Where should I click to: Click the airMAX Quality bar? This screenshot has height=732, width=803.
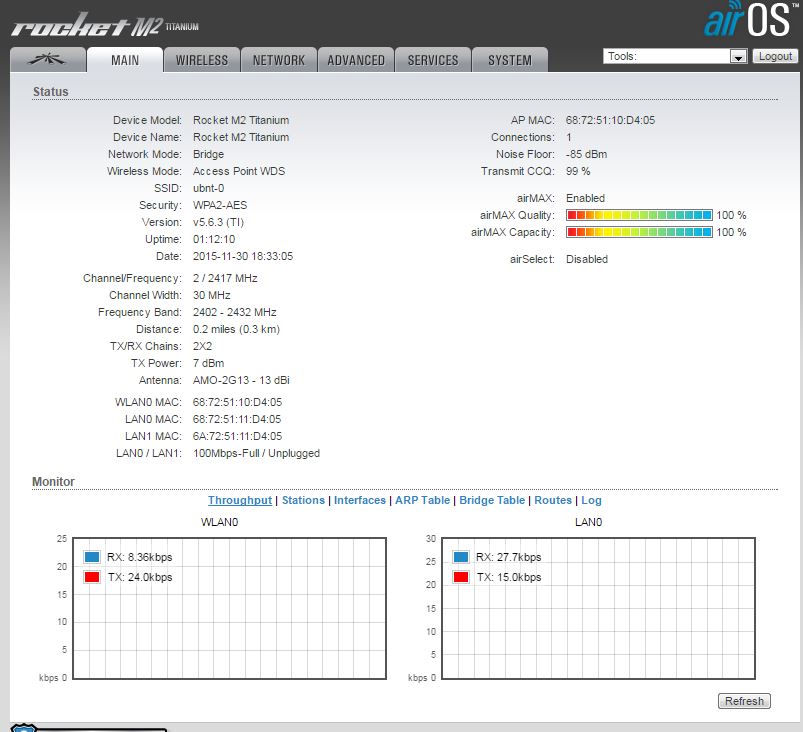point(639,215)
